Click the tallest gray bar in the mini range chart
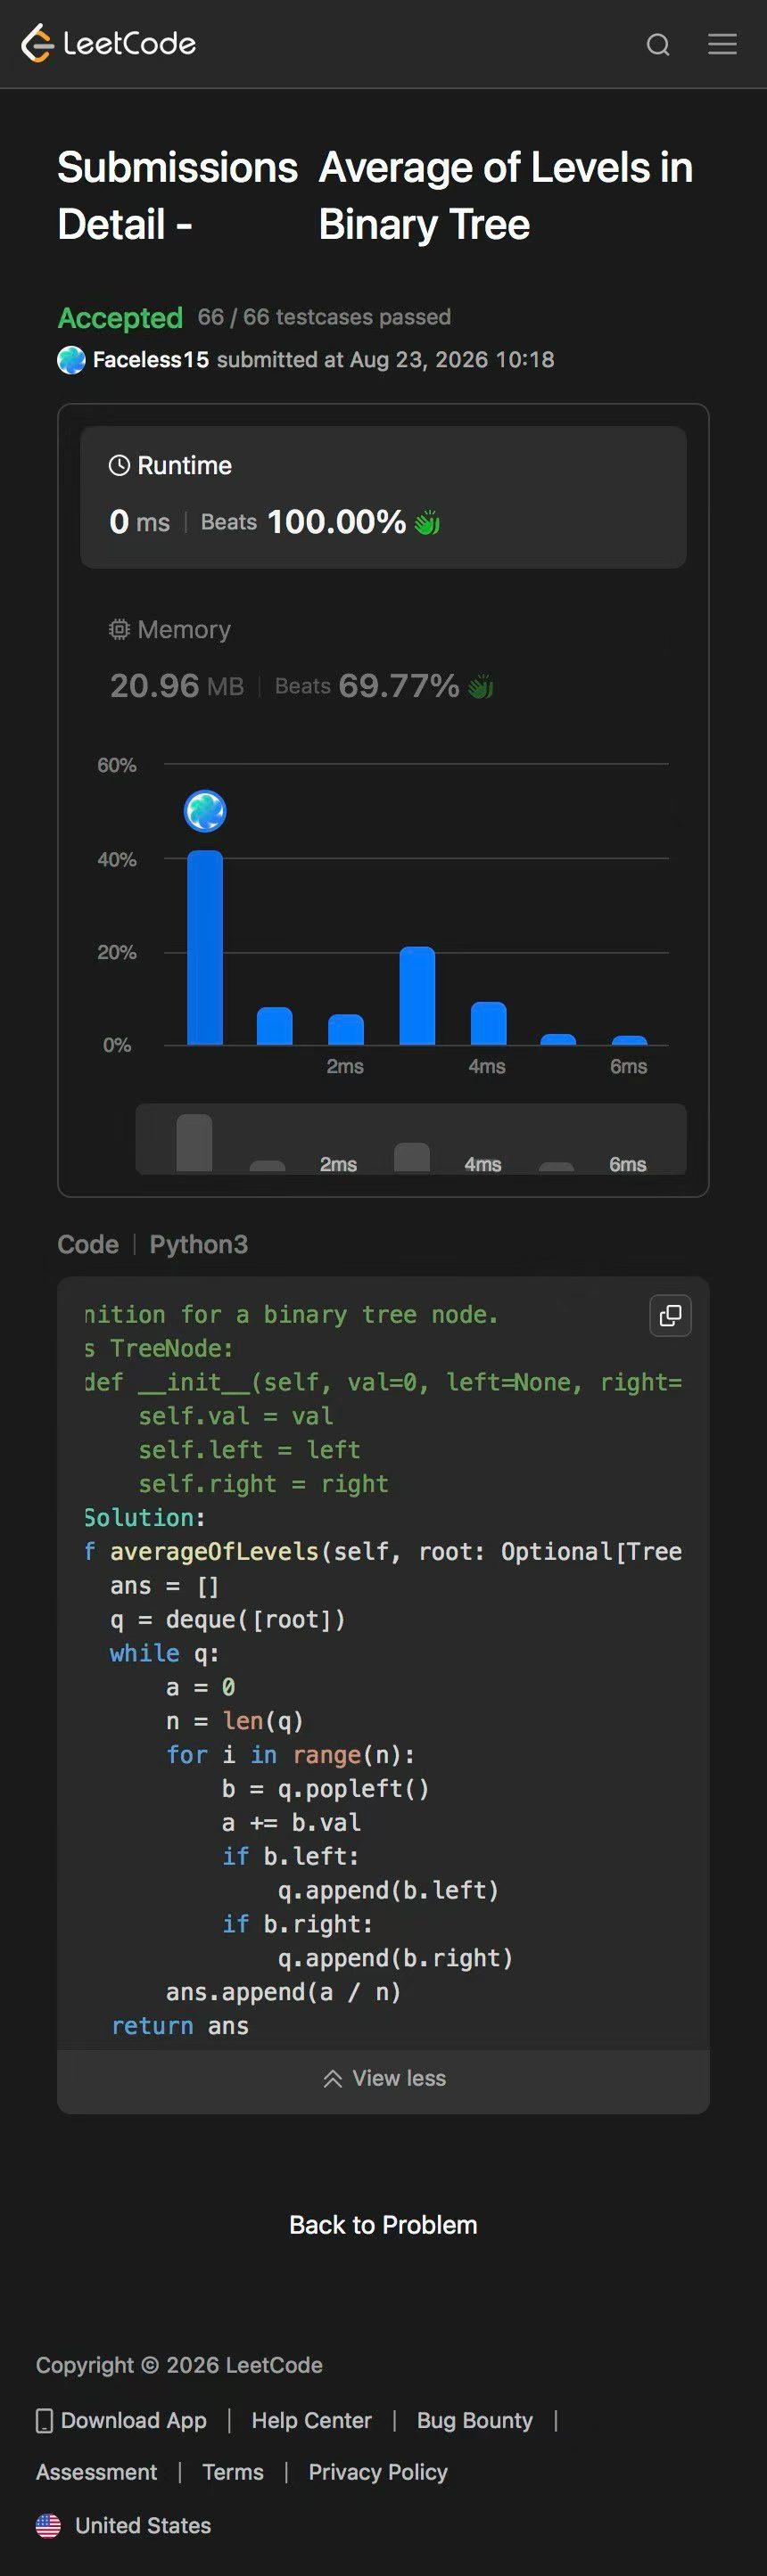Screen dimensions: 767x2576 194,1142
